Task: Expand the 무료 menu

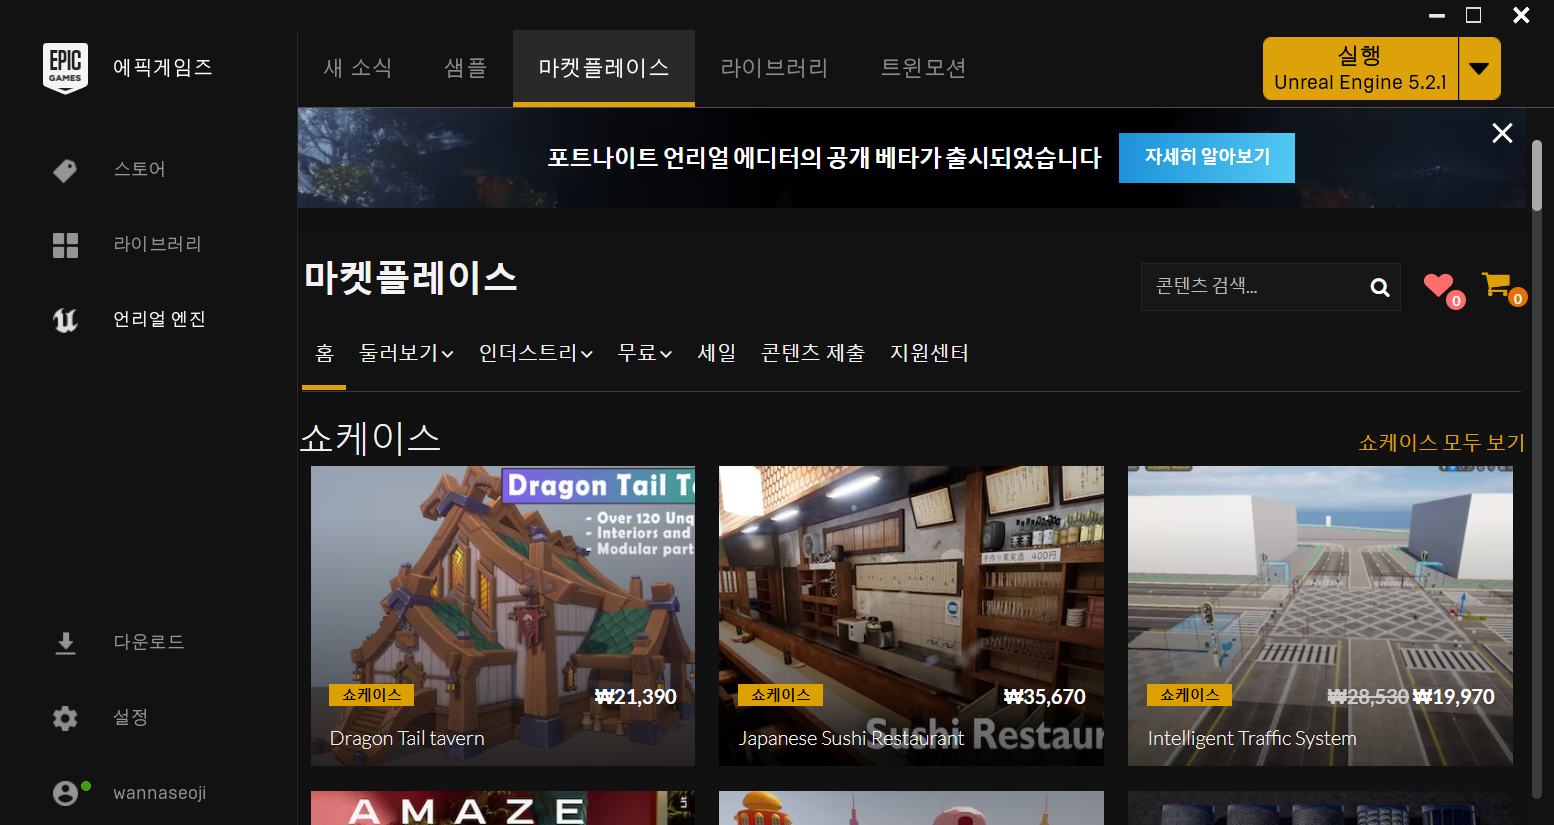Action: click(x=645, y=353)
